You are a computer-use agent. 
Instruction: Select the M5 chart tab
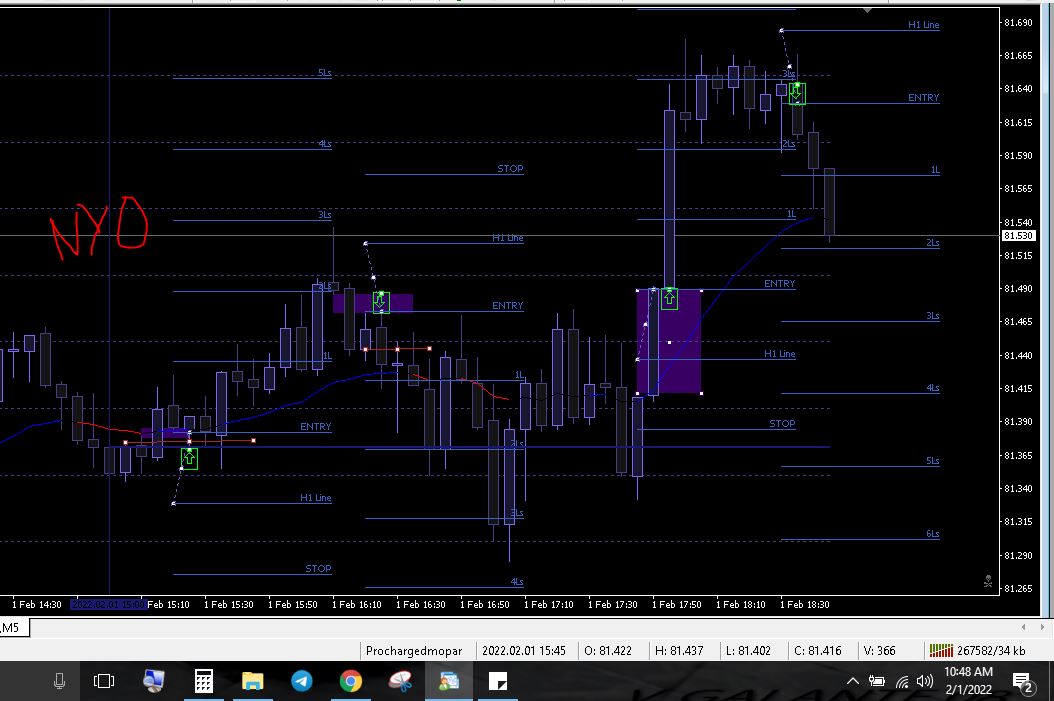(11, 628)
